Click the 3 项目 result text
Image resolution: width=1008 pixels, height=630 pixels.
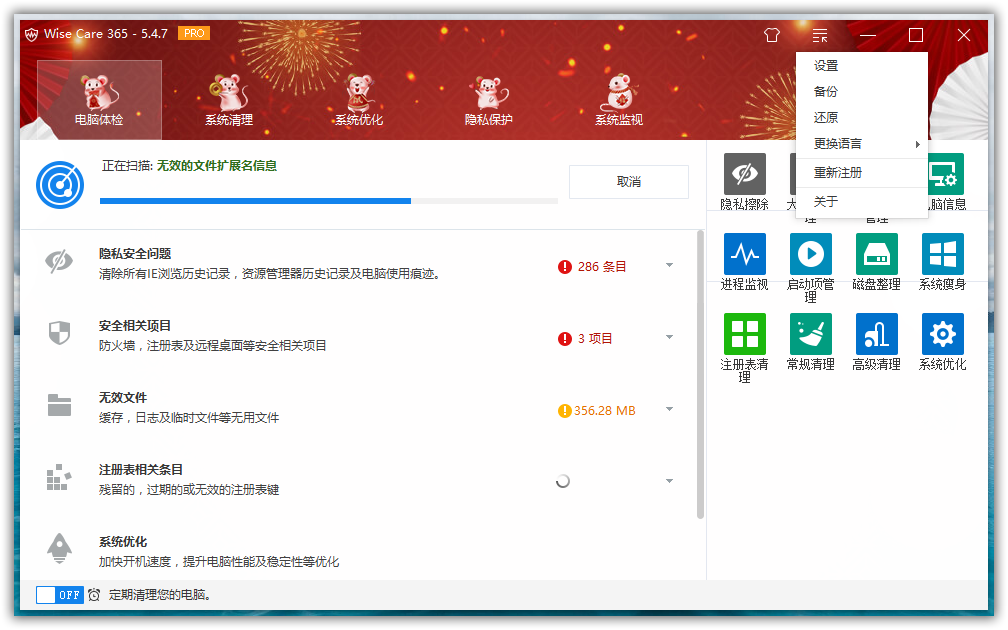595,339
